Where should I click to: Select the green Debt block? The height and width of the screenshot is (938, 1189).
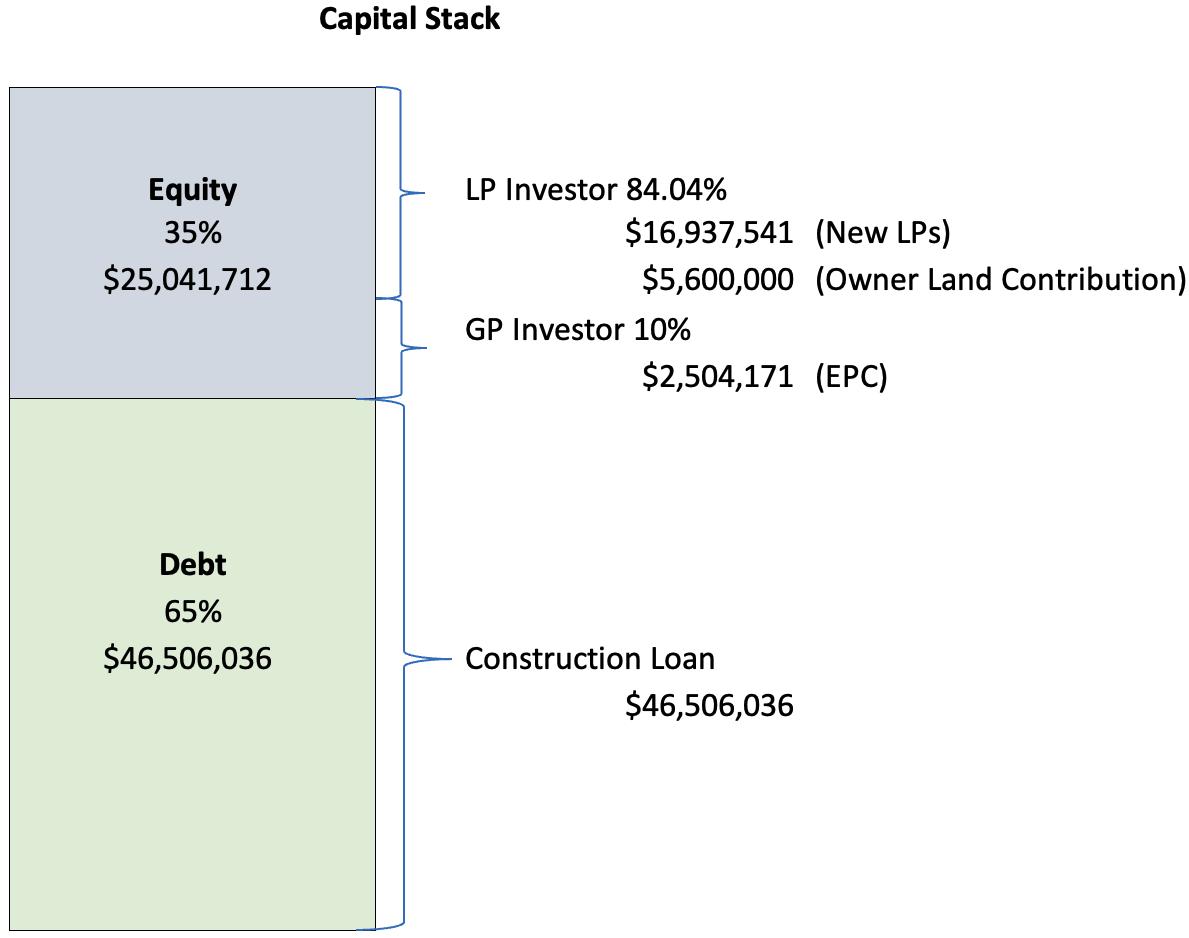pyautogui.click(x=193, y=664)
